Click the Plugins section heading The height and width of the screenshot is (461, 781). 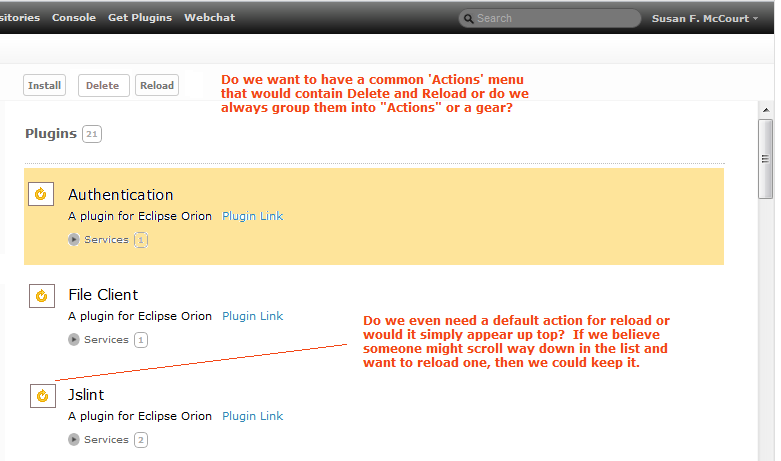click(51, 133)
